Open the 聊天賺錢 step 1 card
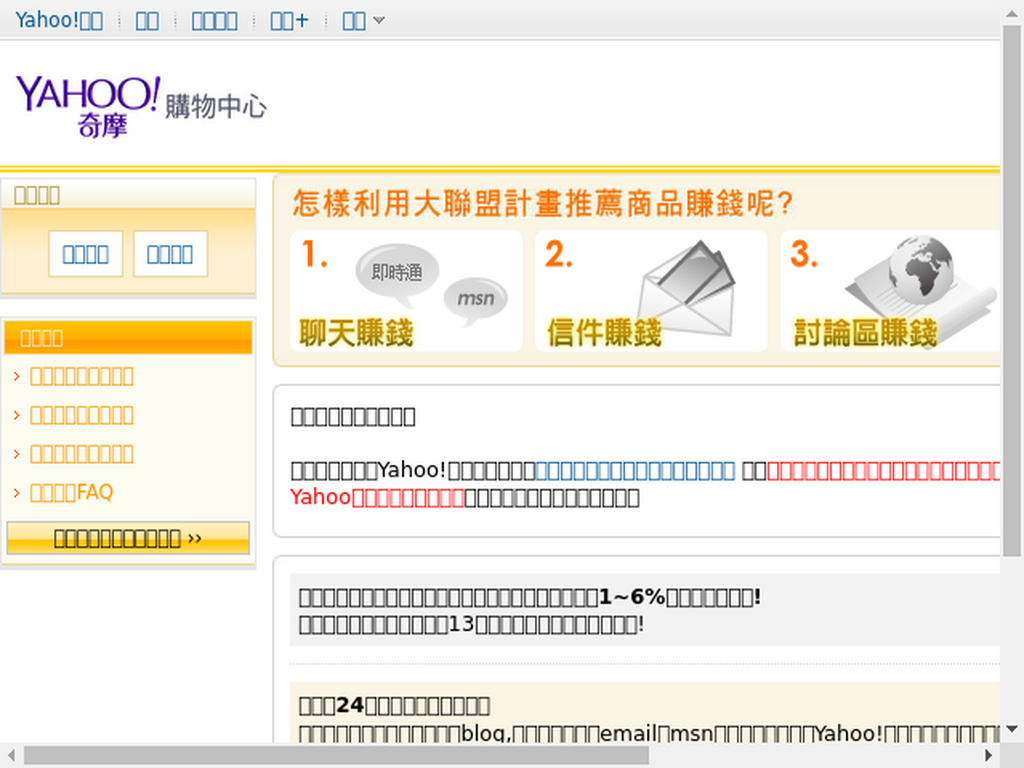This screenshot has height=768, width=1024. point(406,291)
